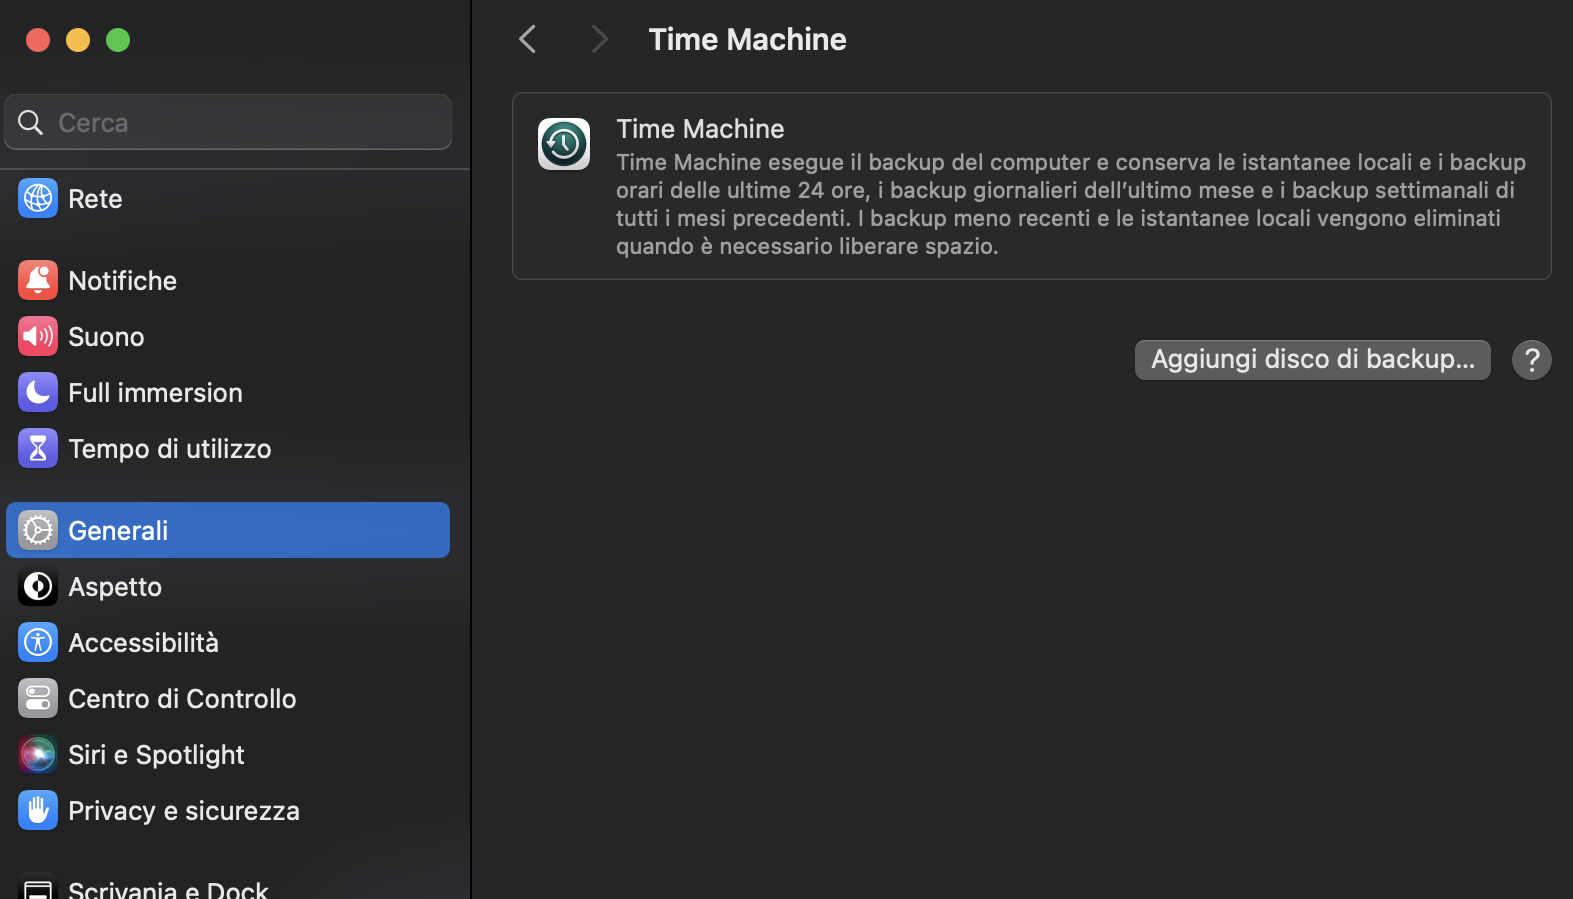Open the Notifiche settings pane
The image size is (1573, 899).
(x=228, y=280)
